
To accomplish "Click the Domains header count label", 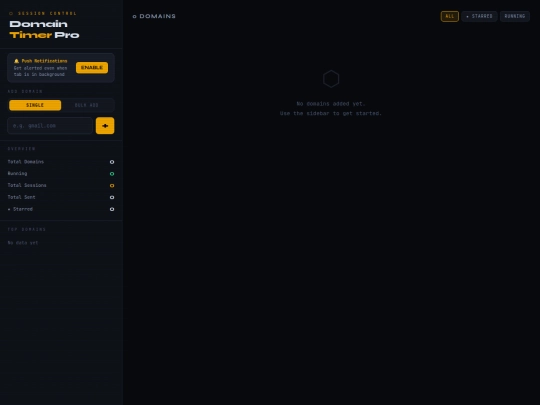I will pos(154,16).
